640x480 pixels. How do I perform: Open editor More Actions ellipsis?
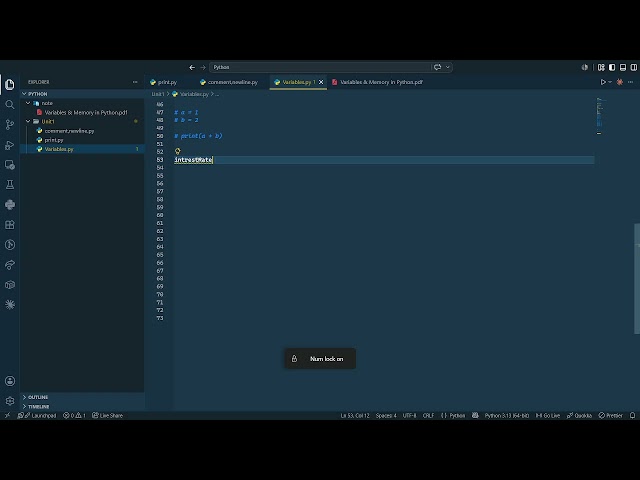pos(631,82)
